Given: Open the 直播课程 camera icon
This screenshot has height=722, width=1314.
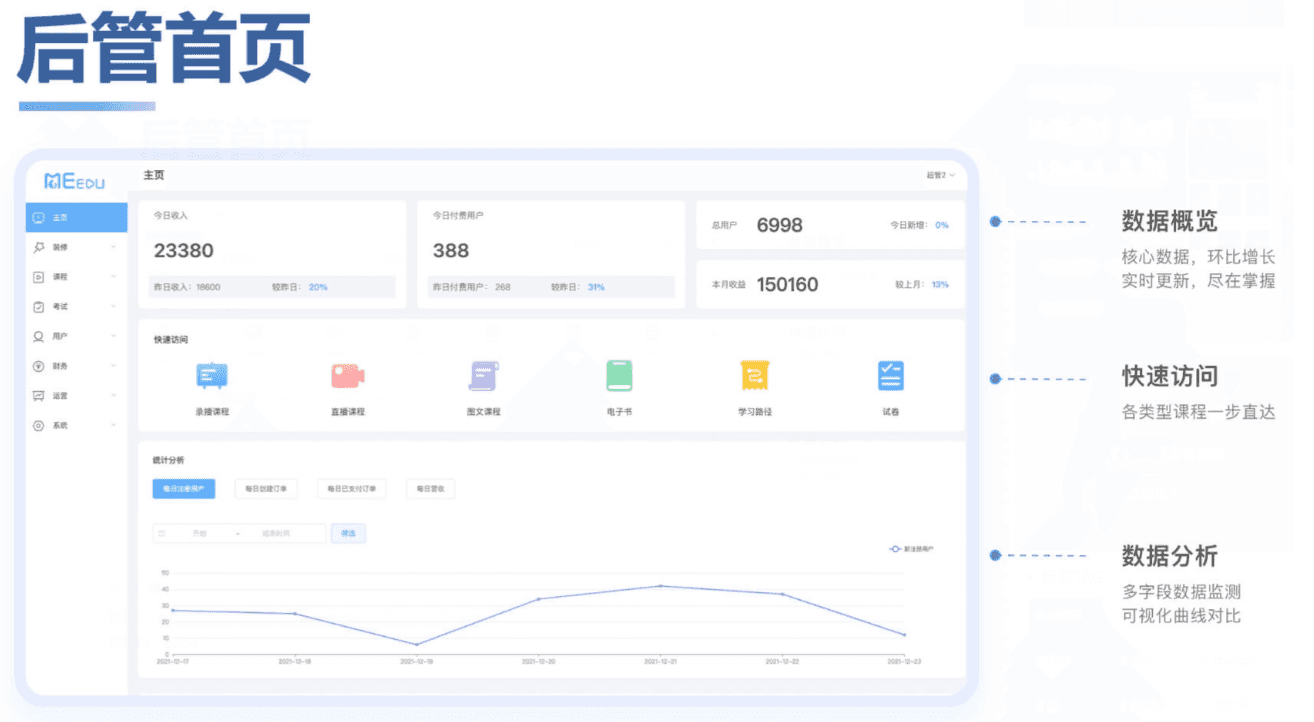Looking at the screenshot, I should click(347, 376).
